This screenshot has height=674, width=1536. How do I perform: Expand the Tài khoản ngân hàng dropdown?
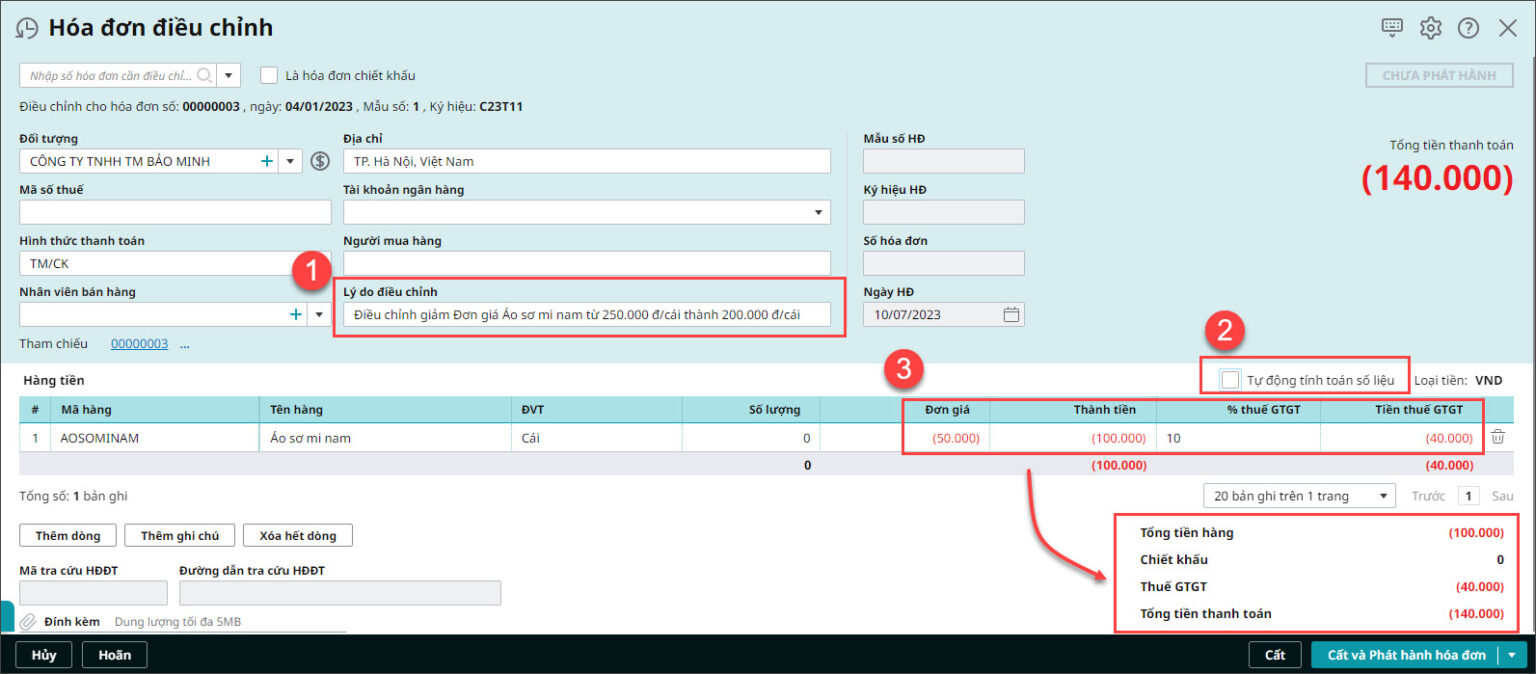(819, 212)
